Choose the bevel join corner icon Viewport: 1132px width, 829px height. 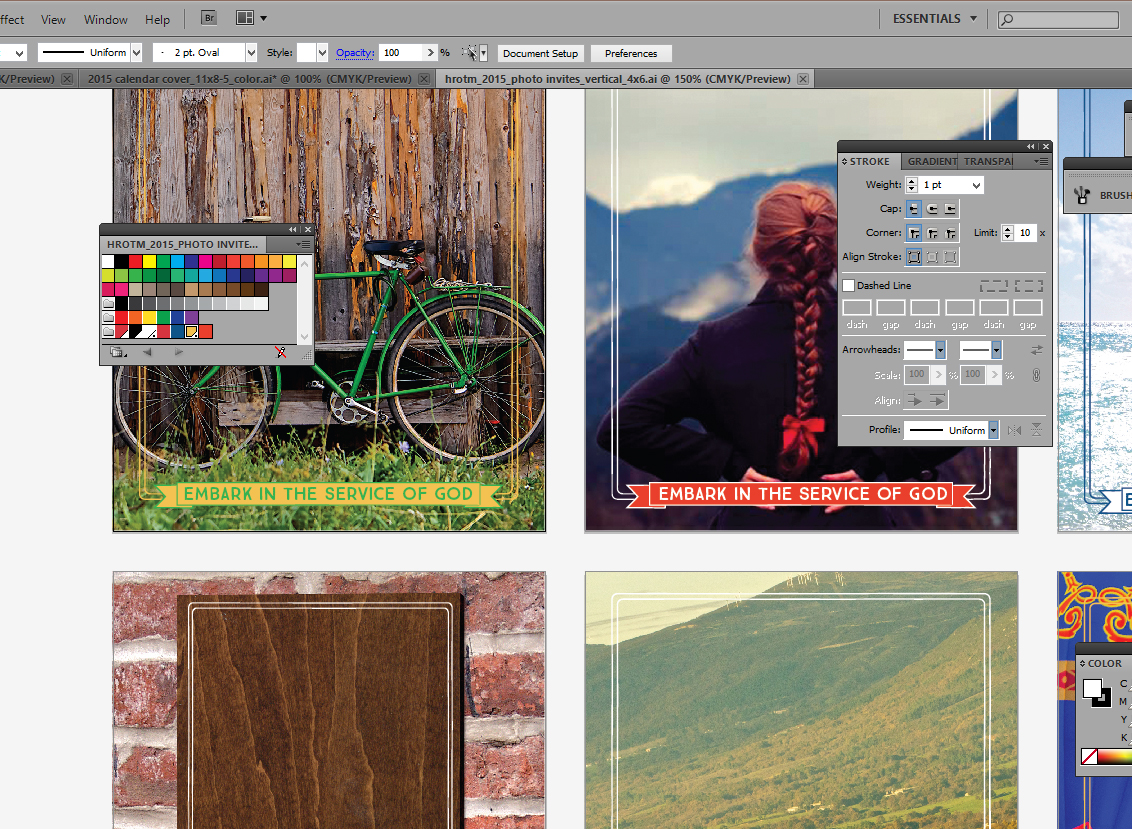click(x=950, y=233)
